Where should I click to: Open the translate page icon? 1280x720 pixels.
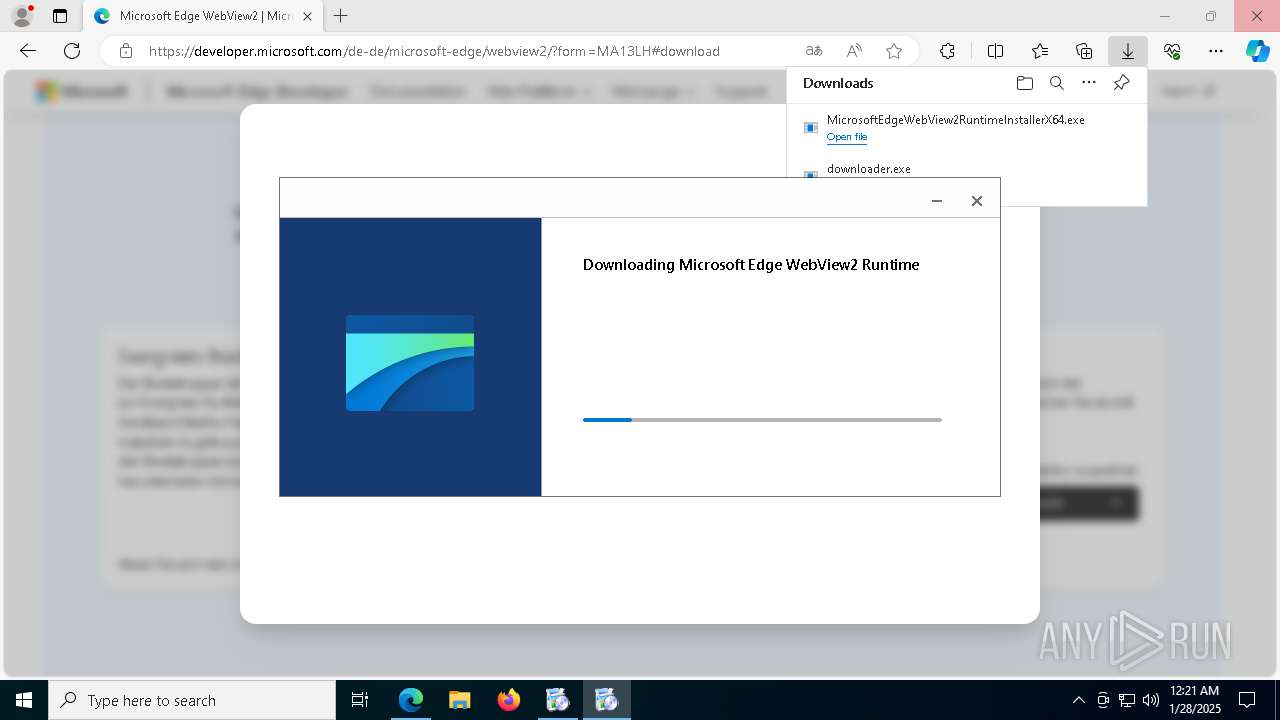pos(814,51)
